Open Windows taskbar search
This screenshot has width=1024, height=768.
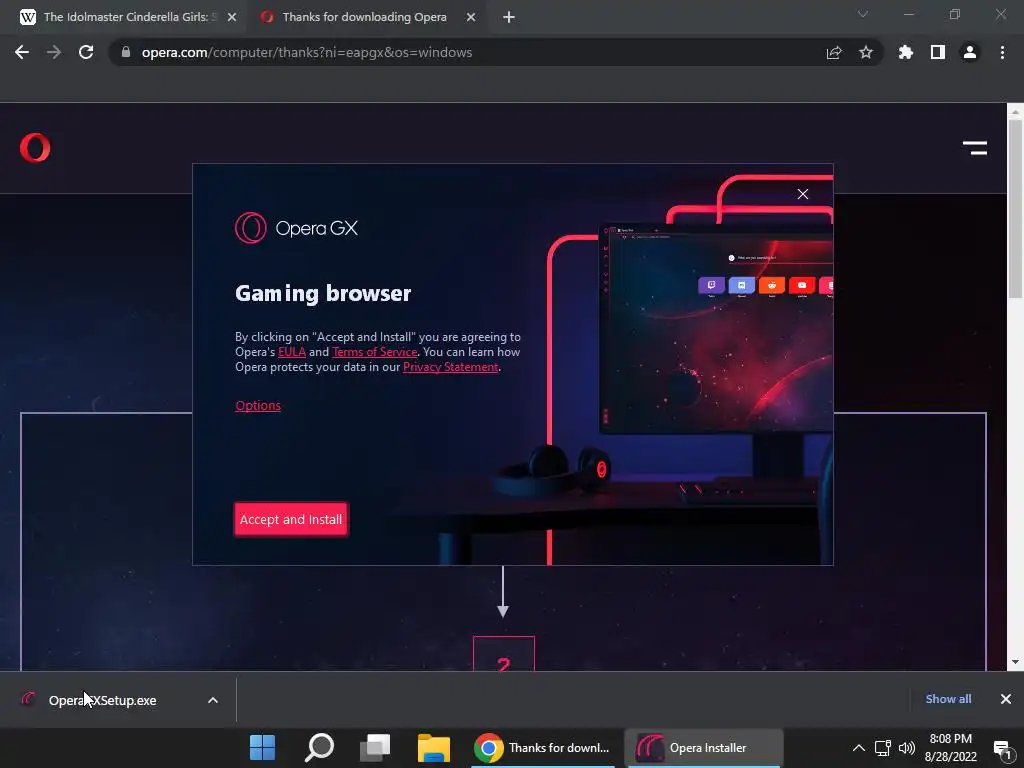319,748
